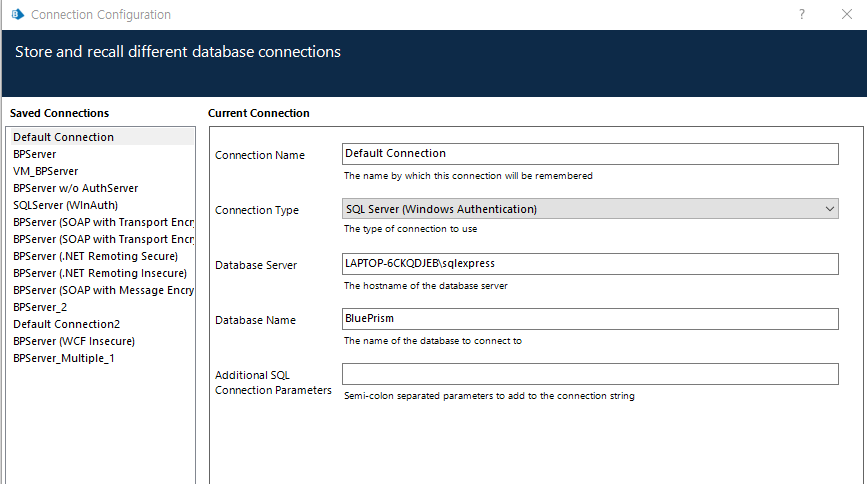Select BPServer (.NET Remoting Insecure) connection
This screenshot has width=867, height=484.
101,273
